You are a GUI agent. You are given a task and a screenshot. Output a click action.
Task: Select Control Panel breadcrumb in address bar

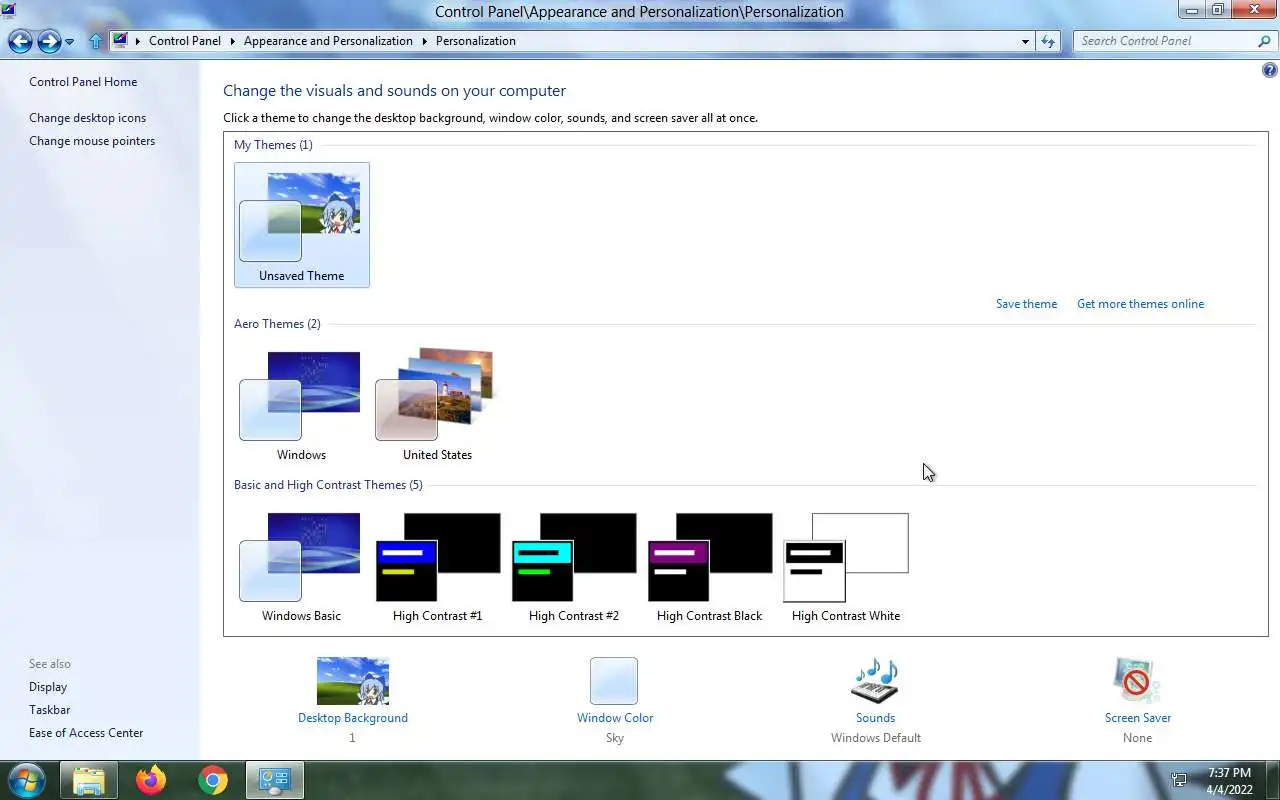click(x=185, y=41)
